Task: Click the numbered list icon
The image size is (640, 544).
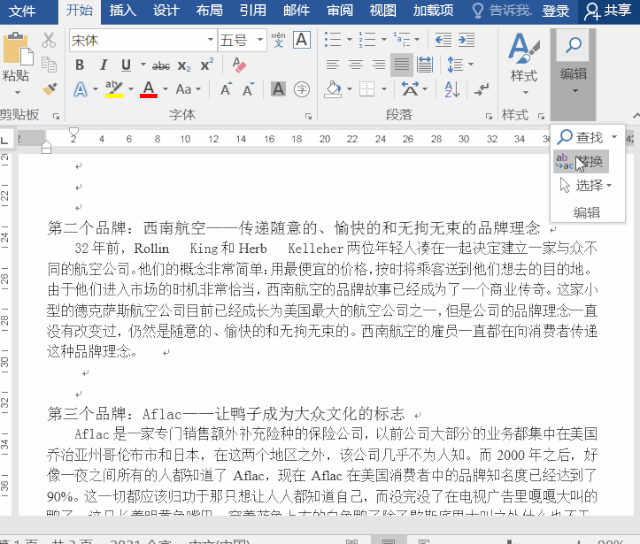Action: click(x=367, y=40)
